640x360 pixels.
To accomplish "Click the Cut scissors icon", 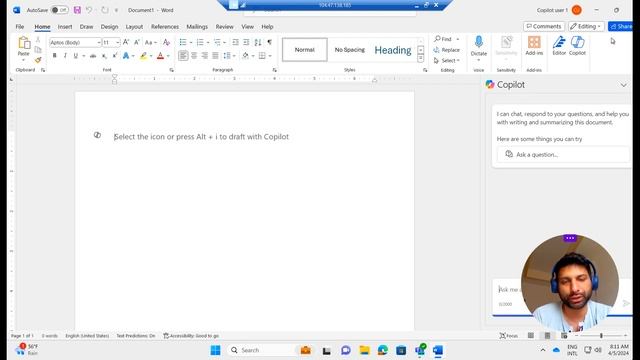I will [38, 40].
